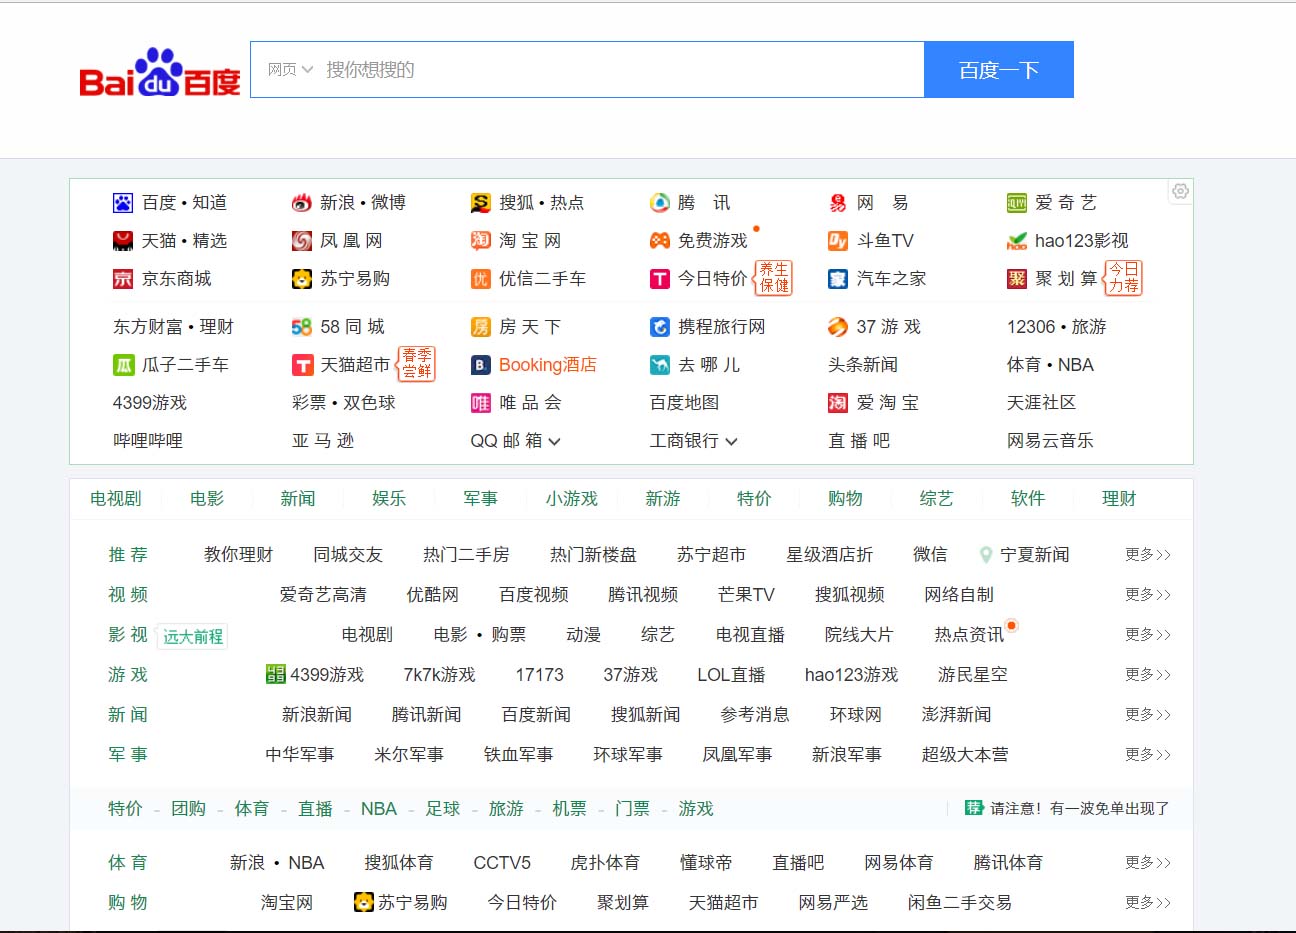Click the 爱奇艺 iQiyi icon

[x=1017, y=203]
